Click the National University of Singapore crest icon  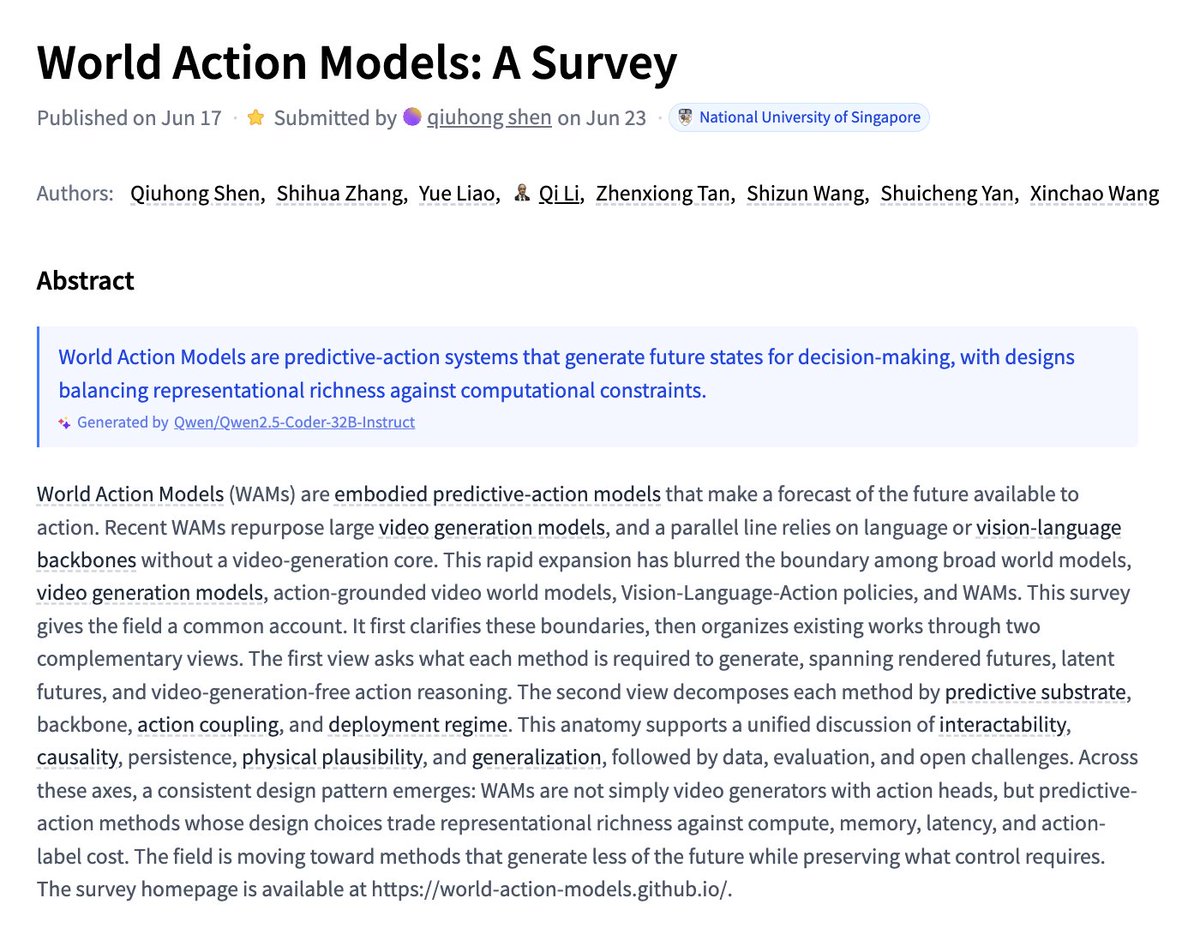(685, 118)
